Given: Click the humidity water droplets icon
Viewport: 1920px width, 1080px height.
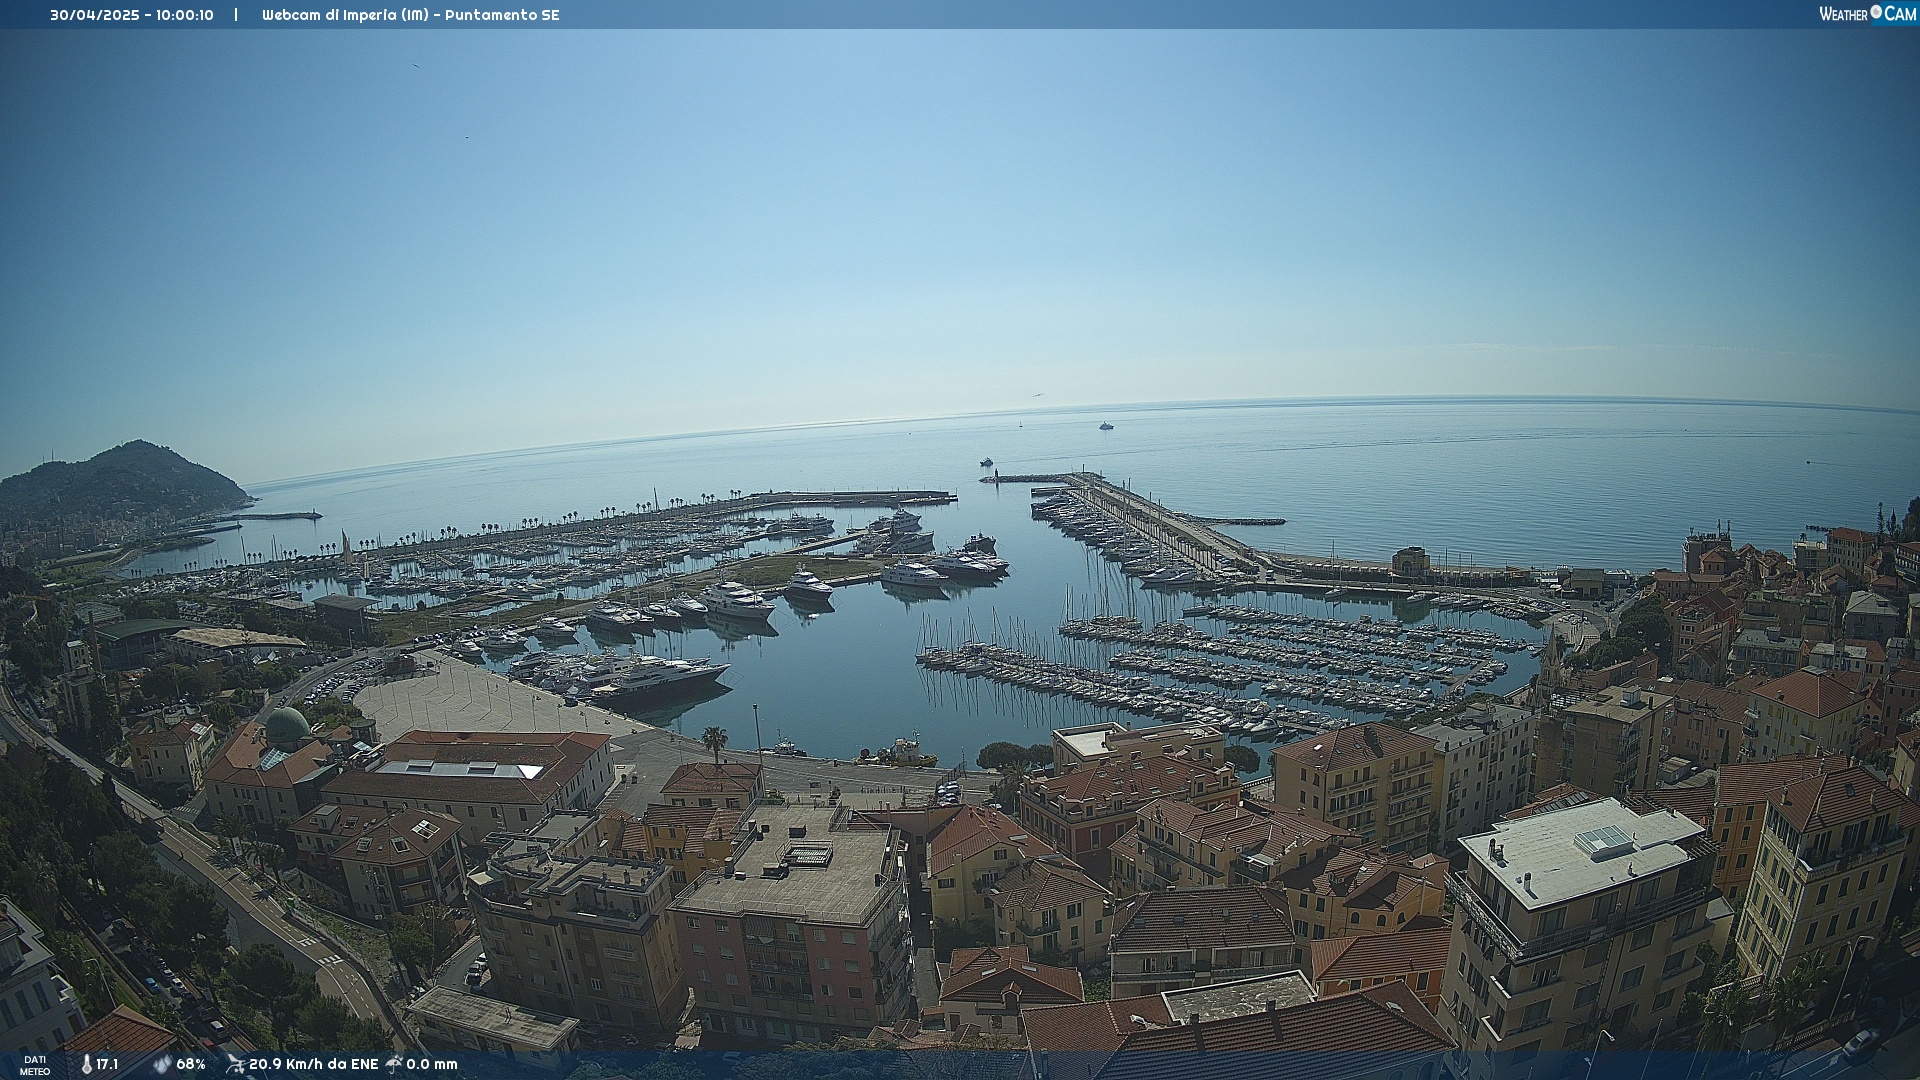Looking at the screenshot, I should [x=162, y=1064].
